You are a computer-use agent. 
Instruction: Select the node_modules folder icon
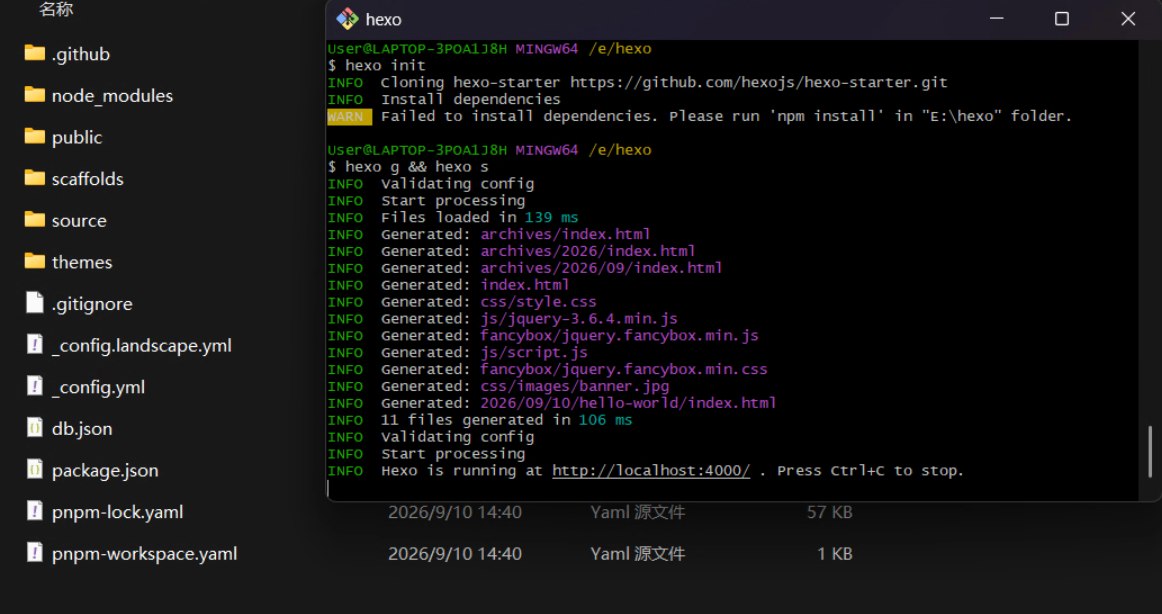coord(34,95)
